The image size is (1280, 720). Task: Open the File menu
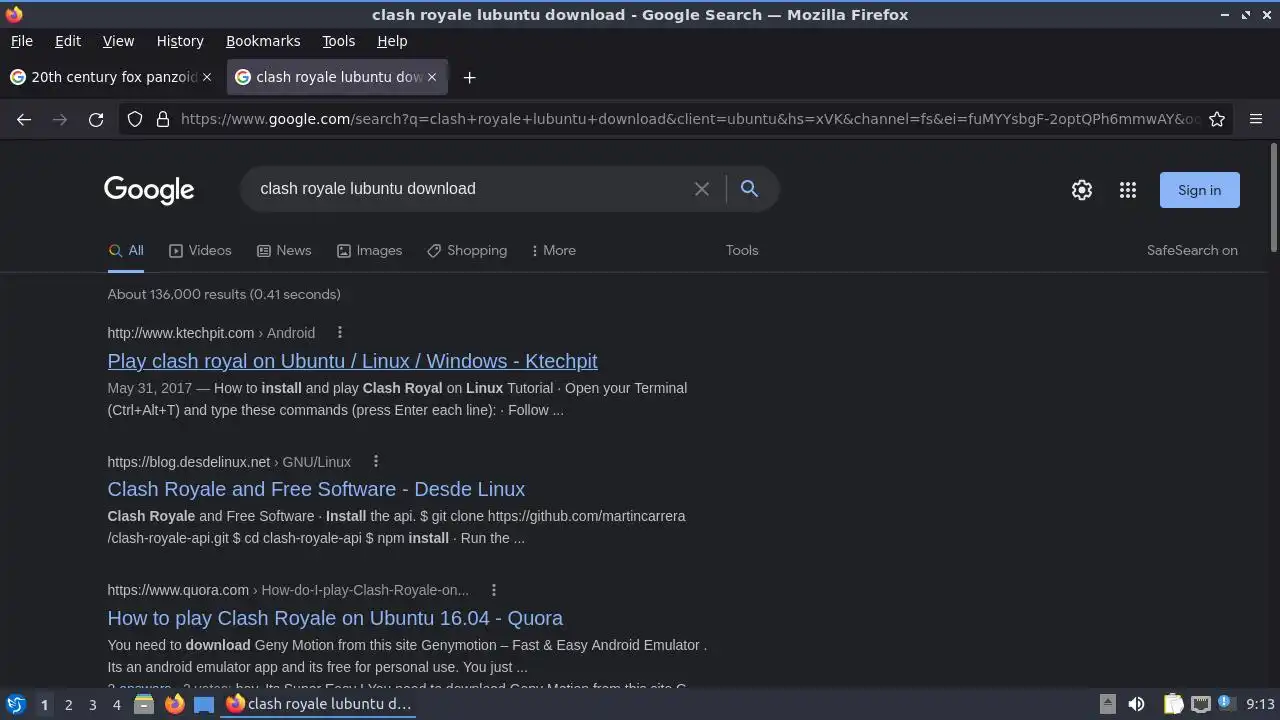point(21,41)
